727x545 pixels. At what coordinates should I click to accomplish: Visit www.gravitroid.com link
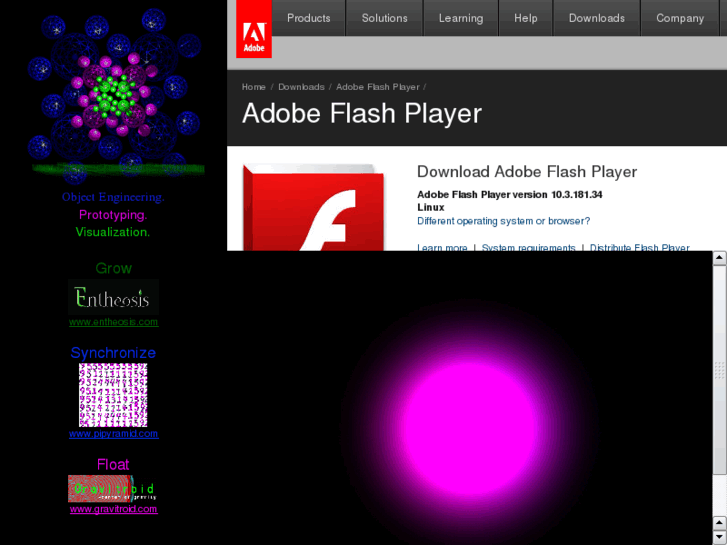[114, 509]
